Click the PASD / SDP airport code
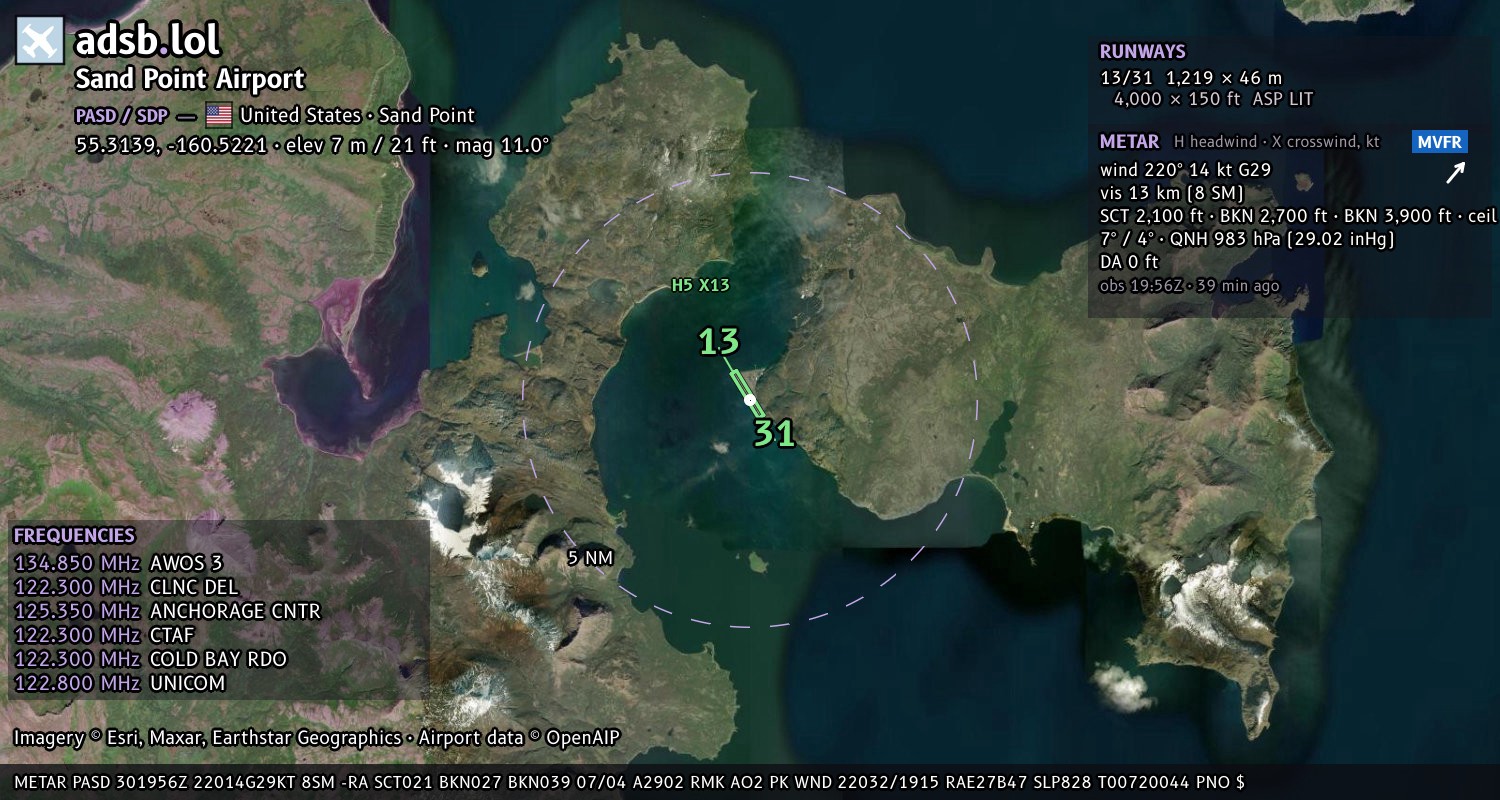The height and width of the screenshot is (800, 1500). 122,115
